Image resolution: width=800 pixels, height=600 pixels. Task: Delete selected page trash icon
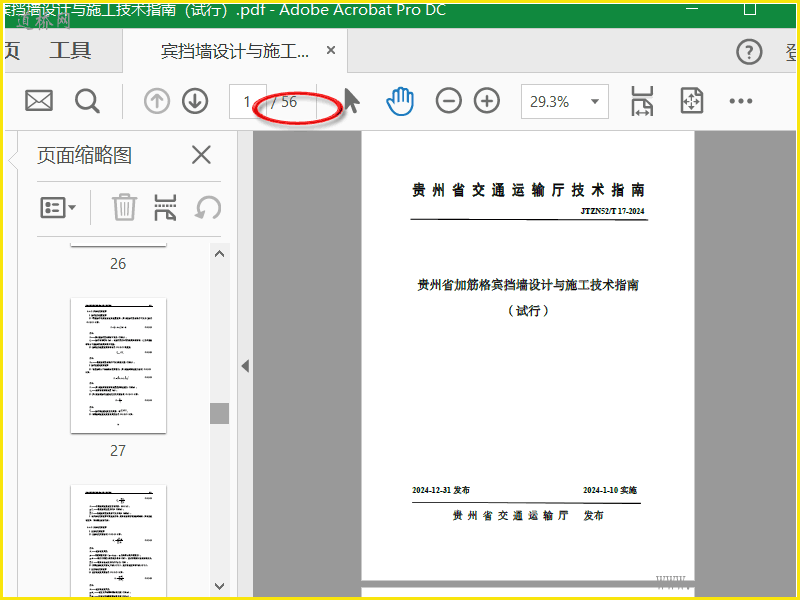pos(124,207)
